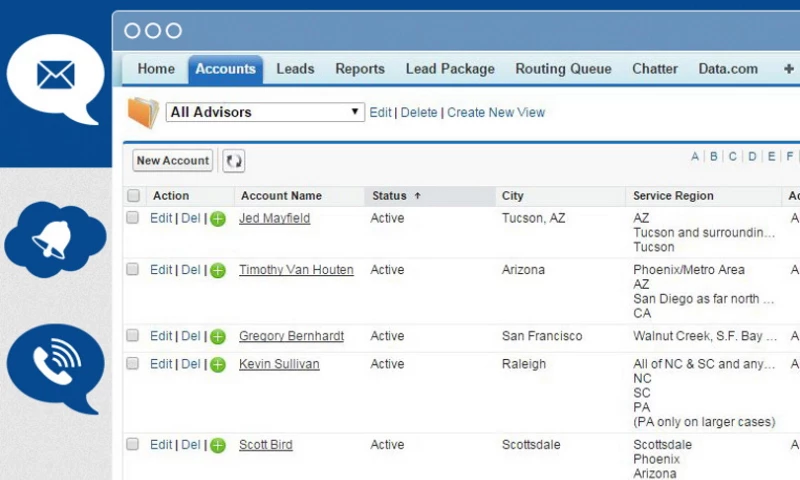Click Create New View link
The image size is (800, 480).
click(496, 112)
